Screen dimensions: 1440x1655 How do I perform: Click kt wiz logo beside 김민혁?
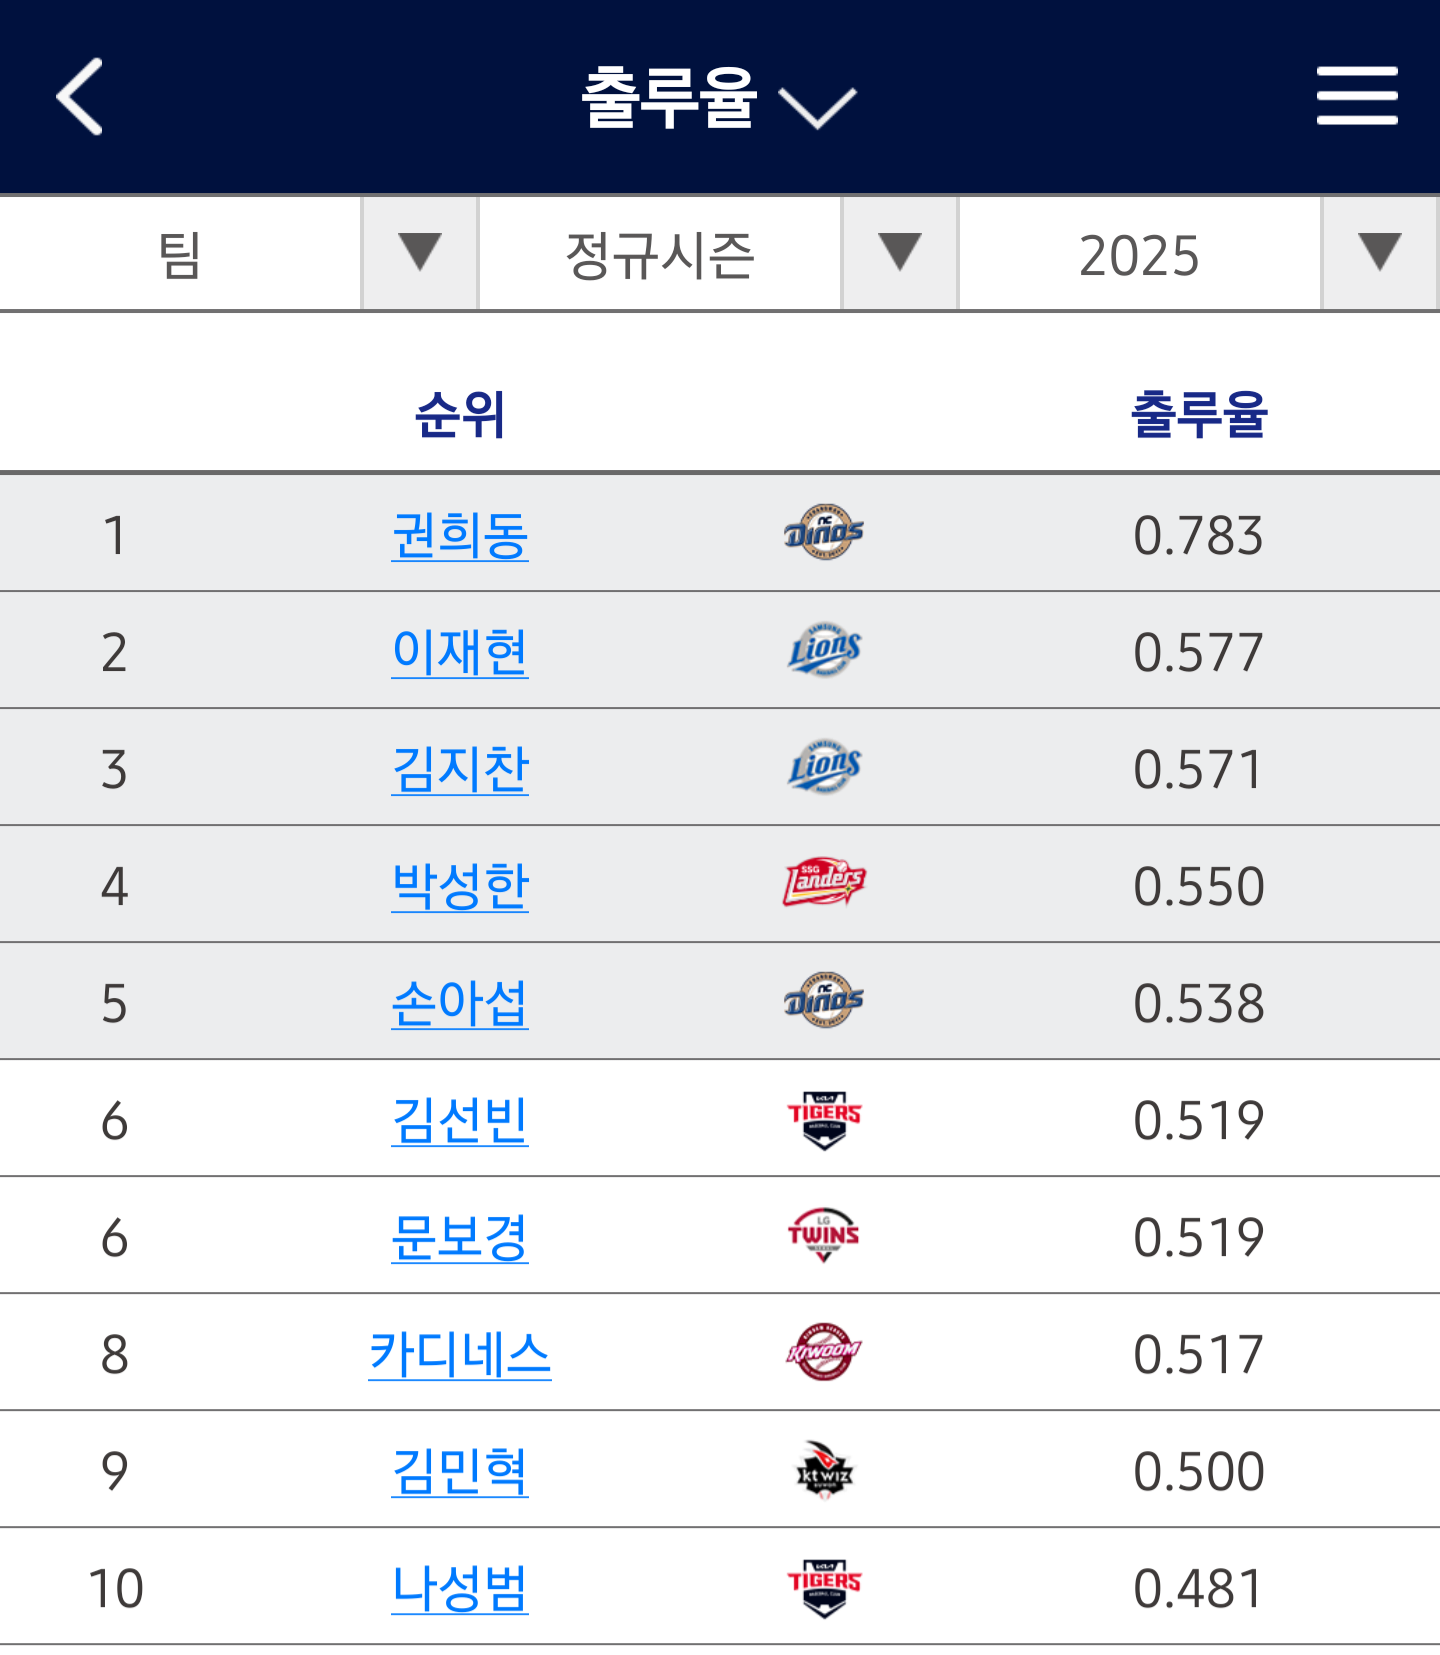(x=823, y=1469)
